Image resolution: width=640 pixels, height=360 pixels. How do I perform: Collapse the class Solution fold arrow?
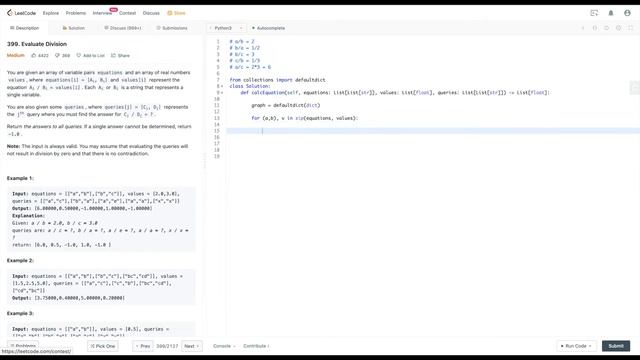(222, 87)
